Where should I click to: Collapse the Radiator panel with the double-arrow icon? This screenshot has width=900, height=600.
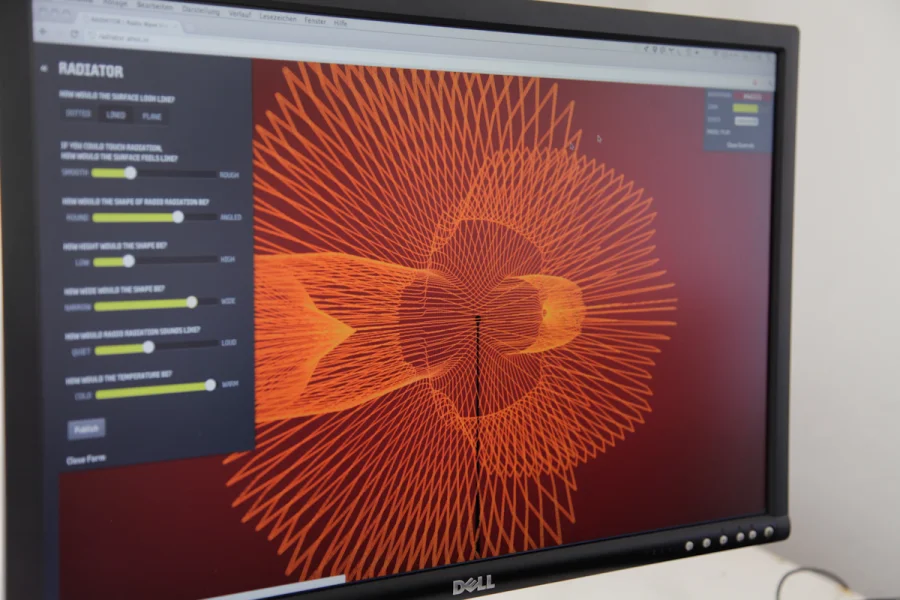43,68
